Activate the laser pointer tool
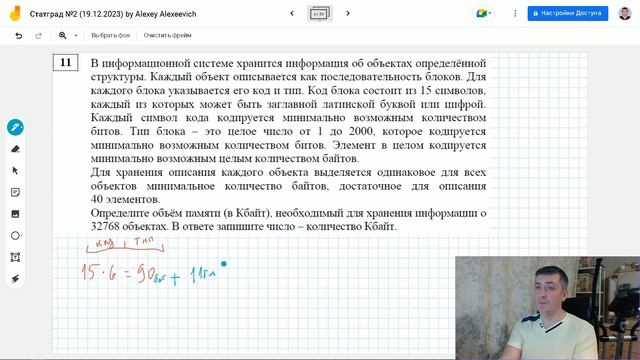The image size is (640, 360). pos(16,279)
